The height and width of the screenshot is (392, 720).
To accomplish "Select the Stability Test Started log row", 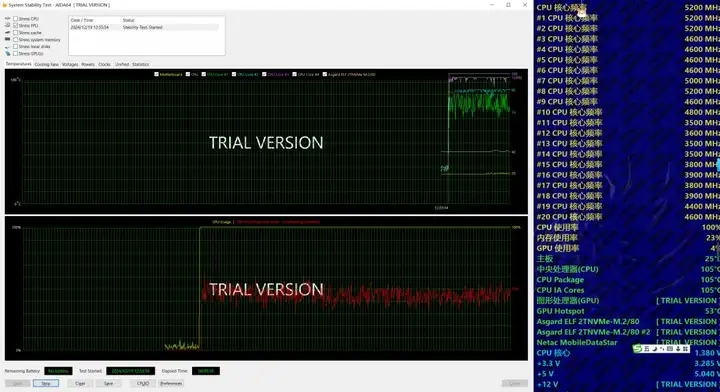I will point(144,28).
